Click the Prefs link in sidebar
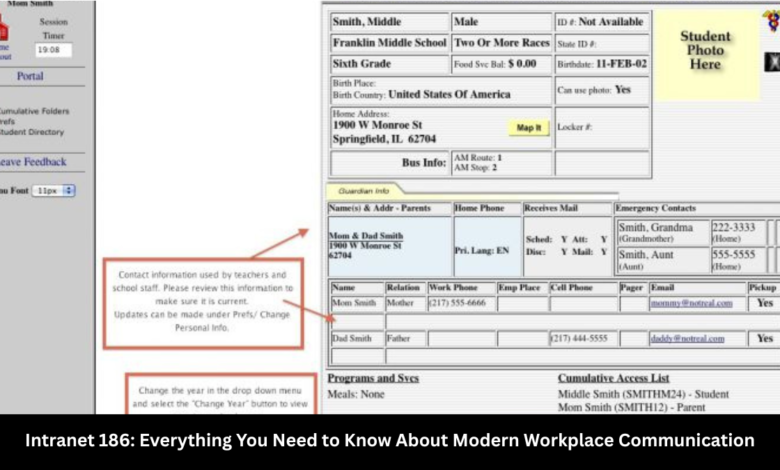Screen dimensions: 780x470 (x=7, y=121)
